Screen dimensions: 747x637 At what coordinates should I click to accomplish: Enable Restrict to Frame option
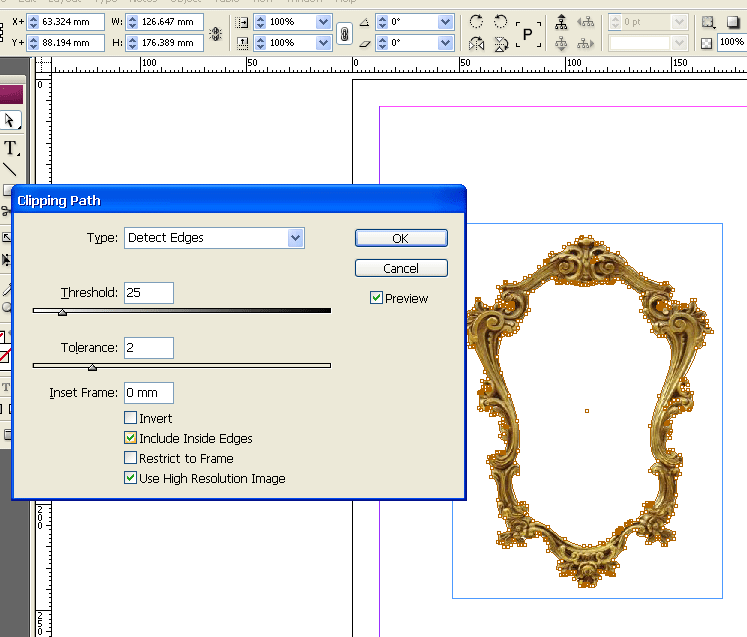[x=130, y=458]
